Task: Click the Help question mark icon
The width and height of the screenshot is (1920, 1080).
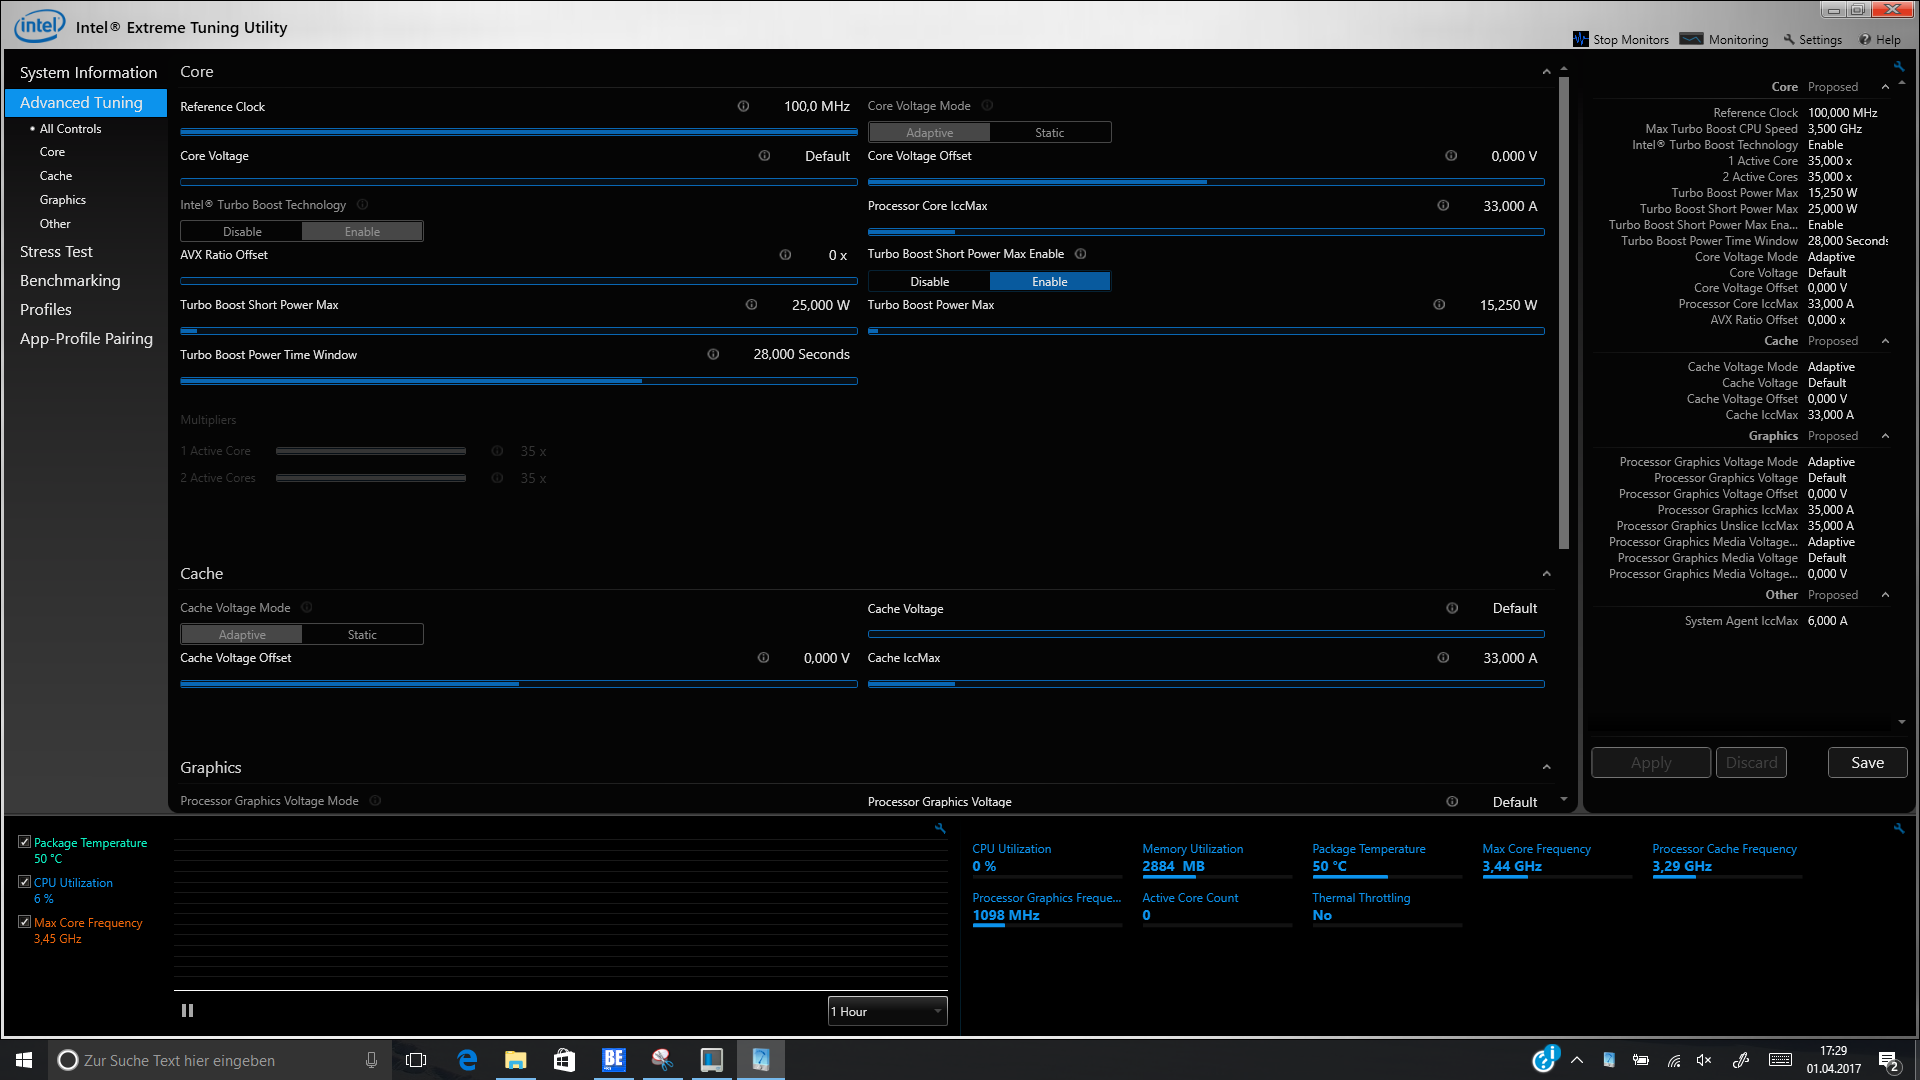Action: (1865, 40)
